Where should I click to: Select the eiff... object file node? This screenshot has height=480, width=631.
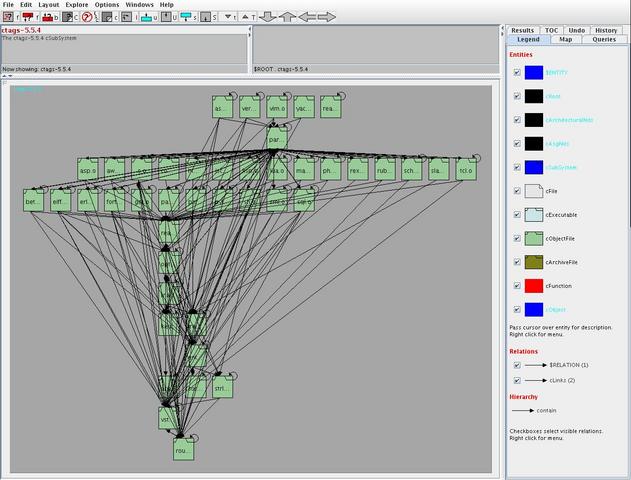[x=60, y=200]
